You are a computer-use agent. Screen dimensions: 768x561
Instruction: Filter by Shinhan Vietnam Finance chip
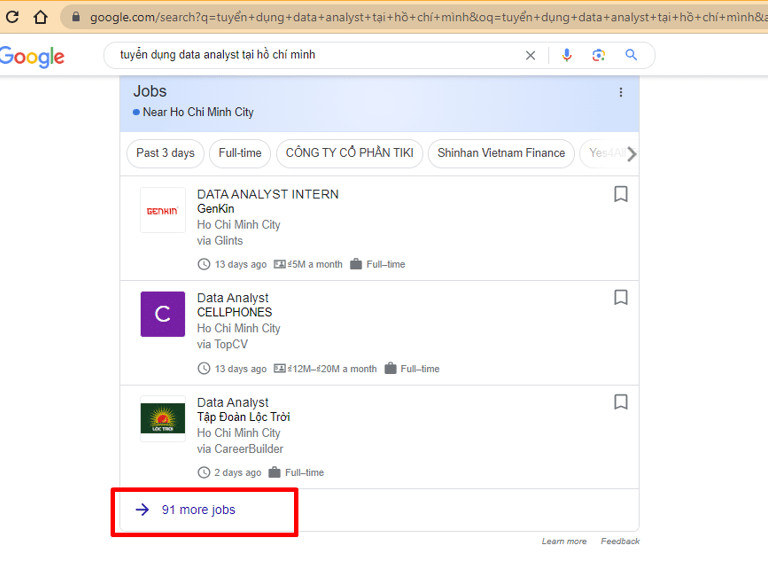point(501,153)
